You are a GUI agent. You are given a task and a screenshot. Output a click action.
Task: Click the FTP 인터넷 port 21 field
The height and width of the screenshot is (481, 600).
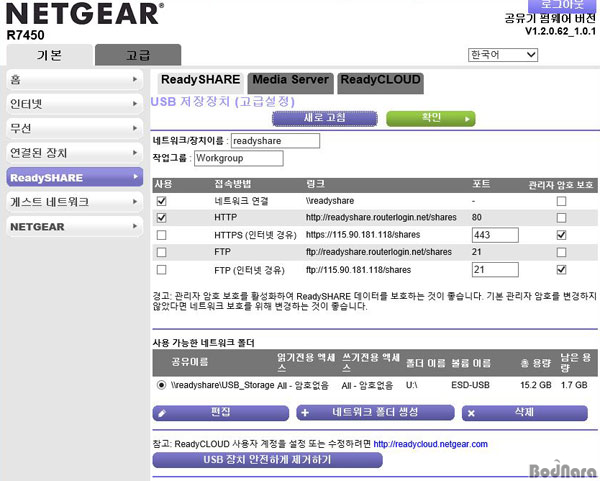pyautogui.click(x=495, y=270)
